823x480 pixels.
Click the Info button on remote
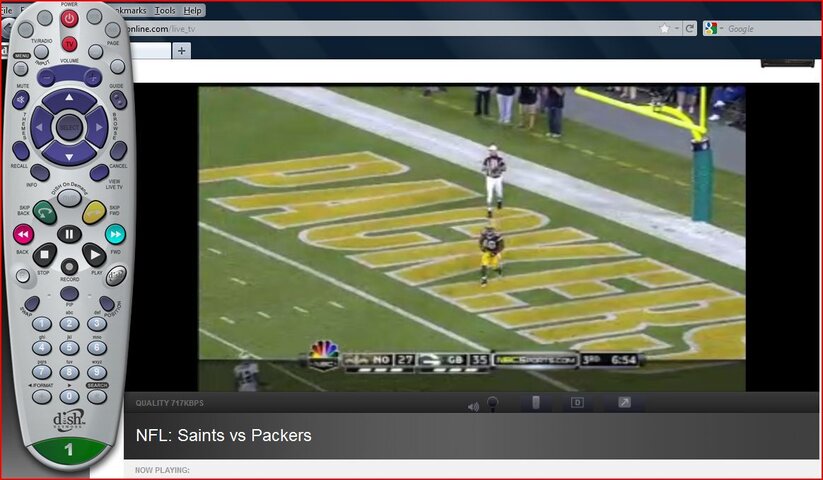40,172
